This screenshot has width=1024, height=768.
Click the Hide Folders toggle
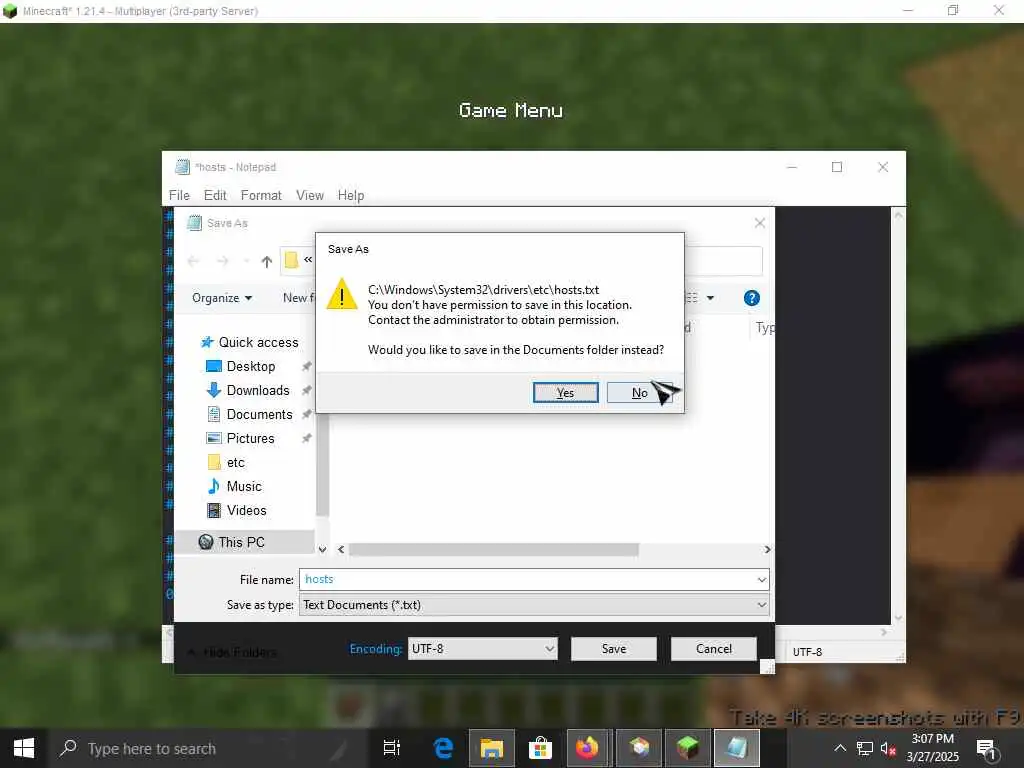tap(232, 652)
